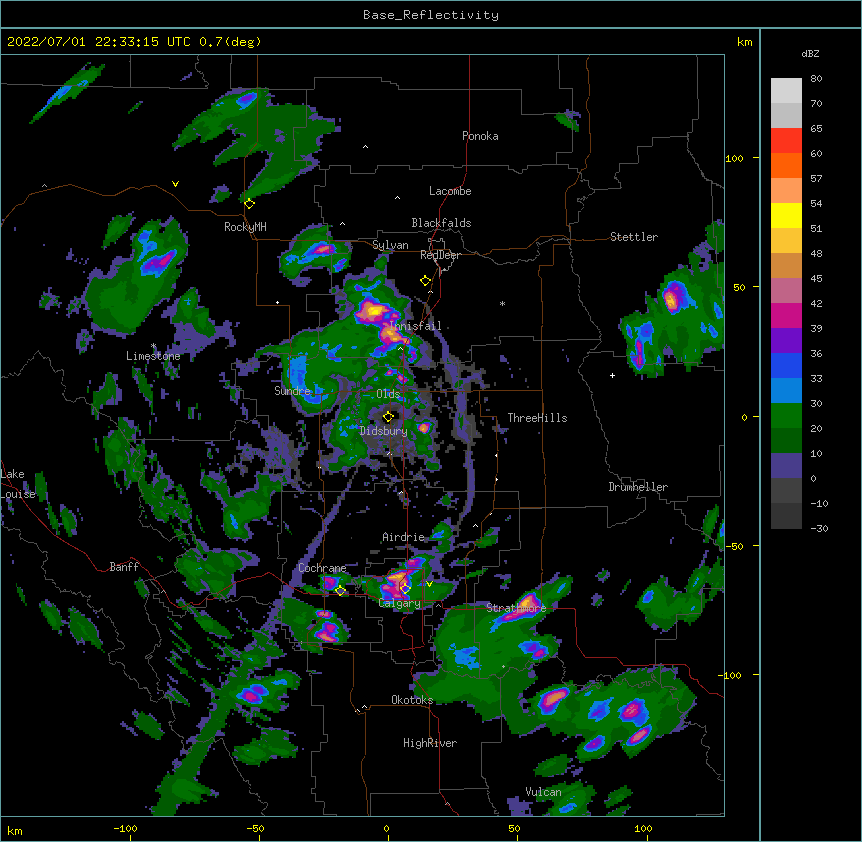Click the Calgary city label
862x842 pixels.
pyautogui.click(x=400, y=603)
